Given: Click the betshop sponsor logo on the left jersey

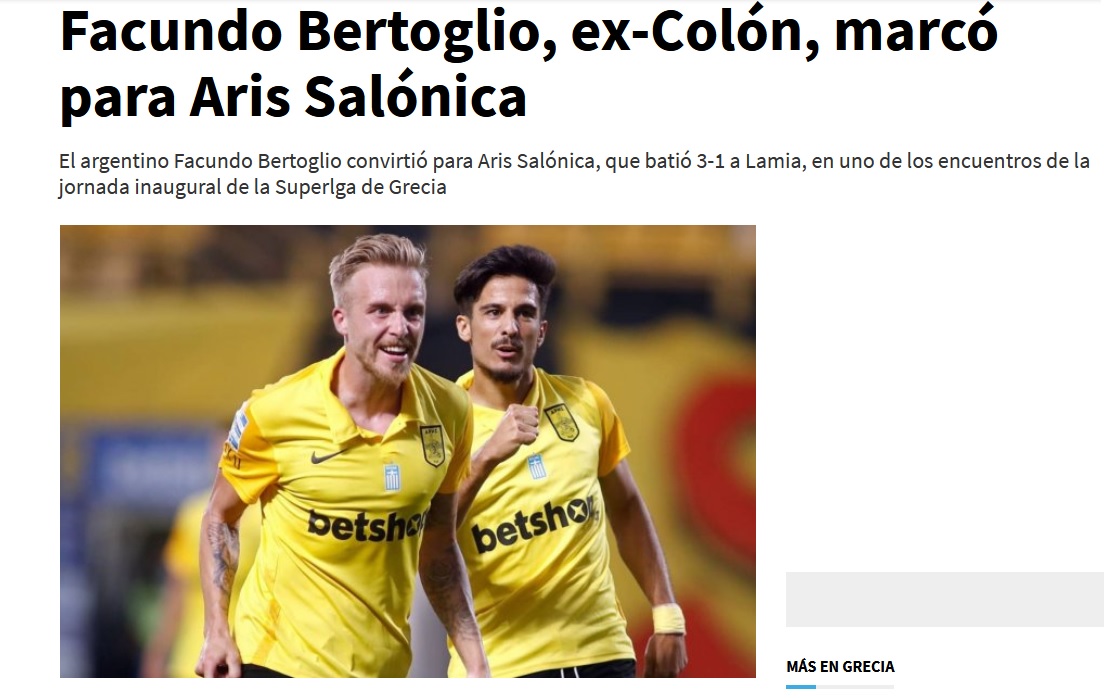Looking at the screenshot, I should click(x=366, y=525).
